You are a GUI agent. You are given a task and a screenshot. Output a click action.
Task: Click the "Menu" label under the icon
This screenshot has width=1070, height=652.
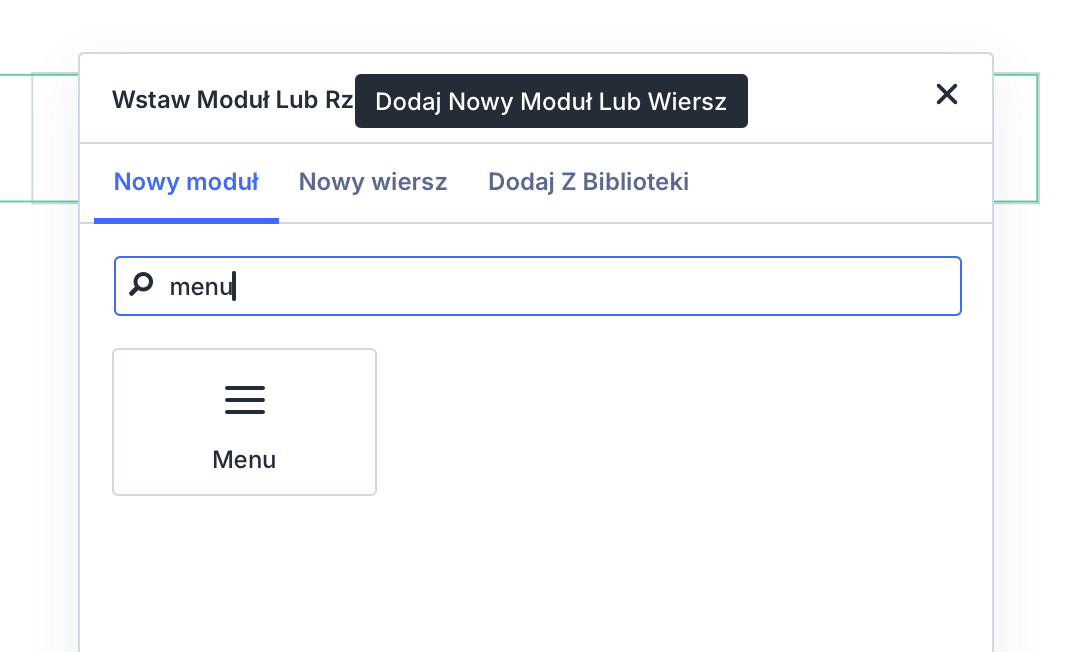coord(244,460)
